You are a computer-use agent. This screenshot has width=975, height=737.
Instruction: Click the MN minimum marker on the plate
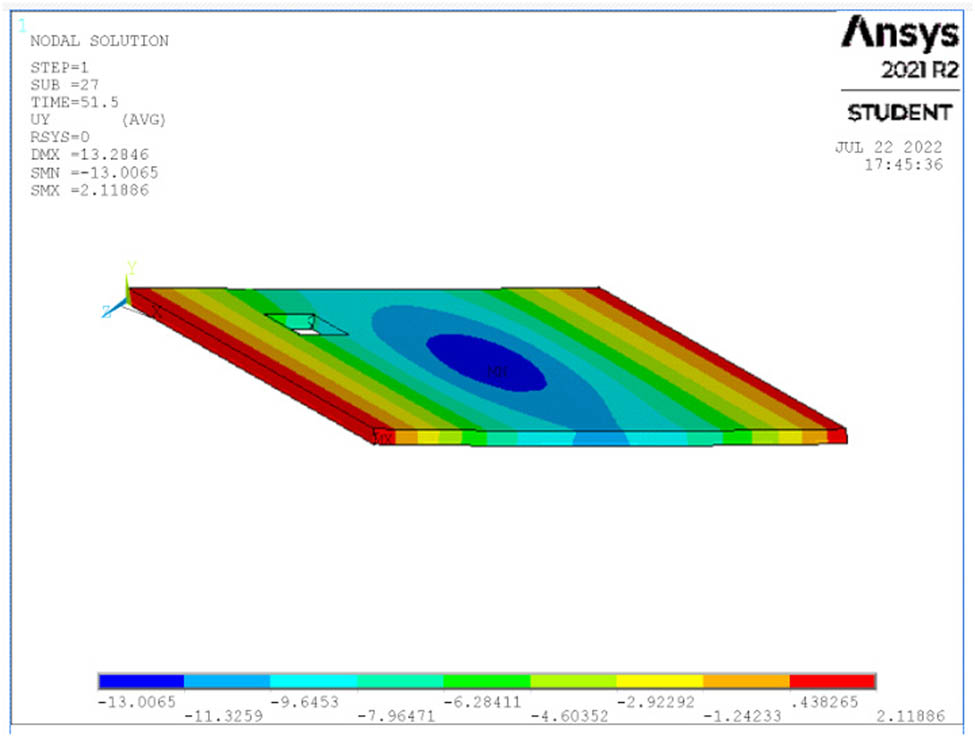[496, 371]
